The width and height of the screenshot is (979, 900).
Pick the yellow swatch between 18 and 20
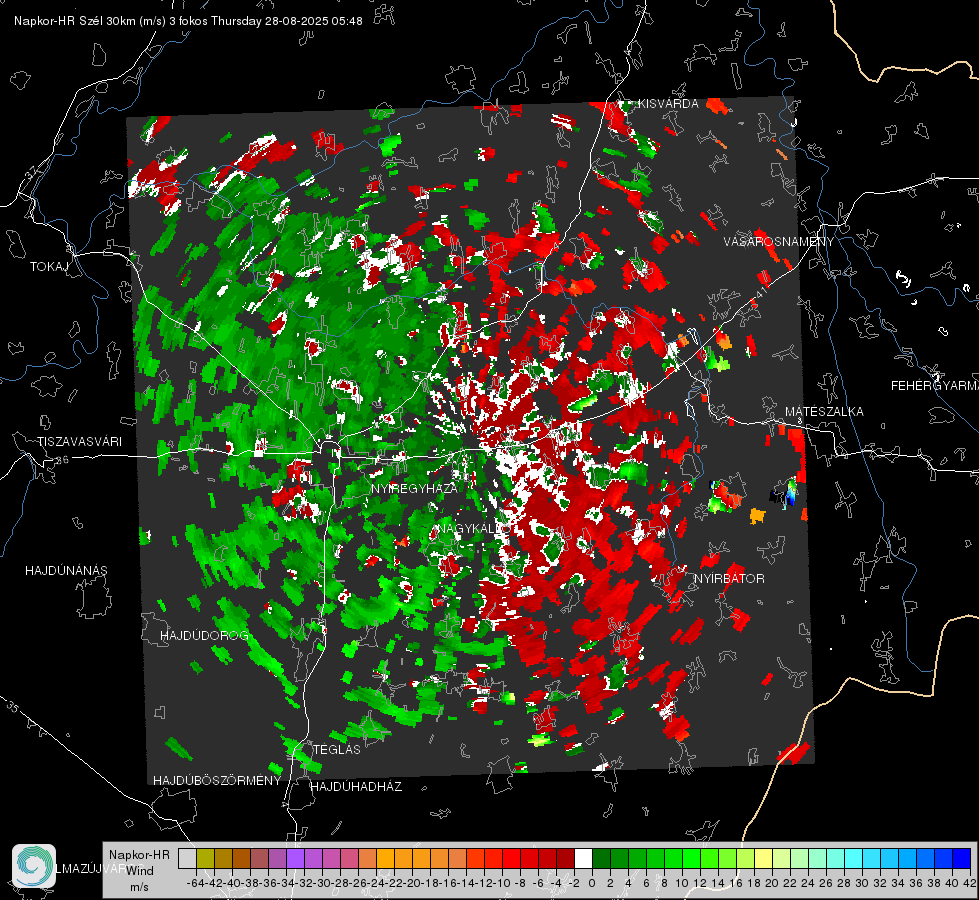coord(764,858)
